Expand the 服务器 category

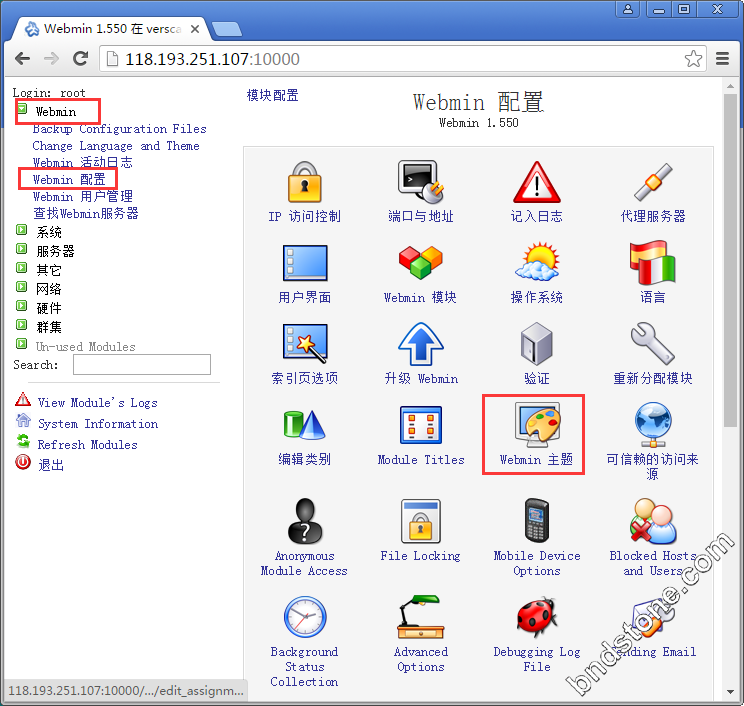click(21, 249)
